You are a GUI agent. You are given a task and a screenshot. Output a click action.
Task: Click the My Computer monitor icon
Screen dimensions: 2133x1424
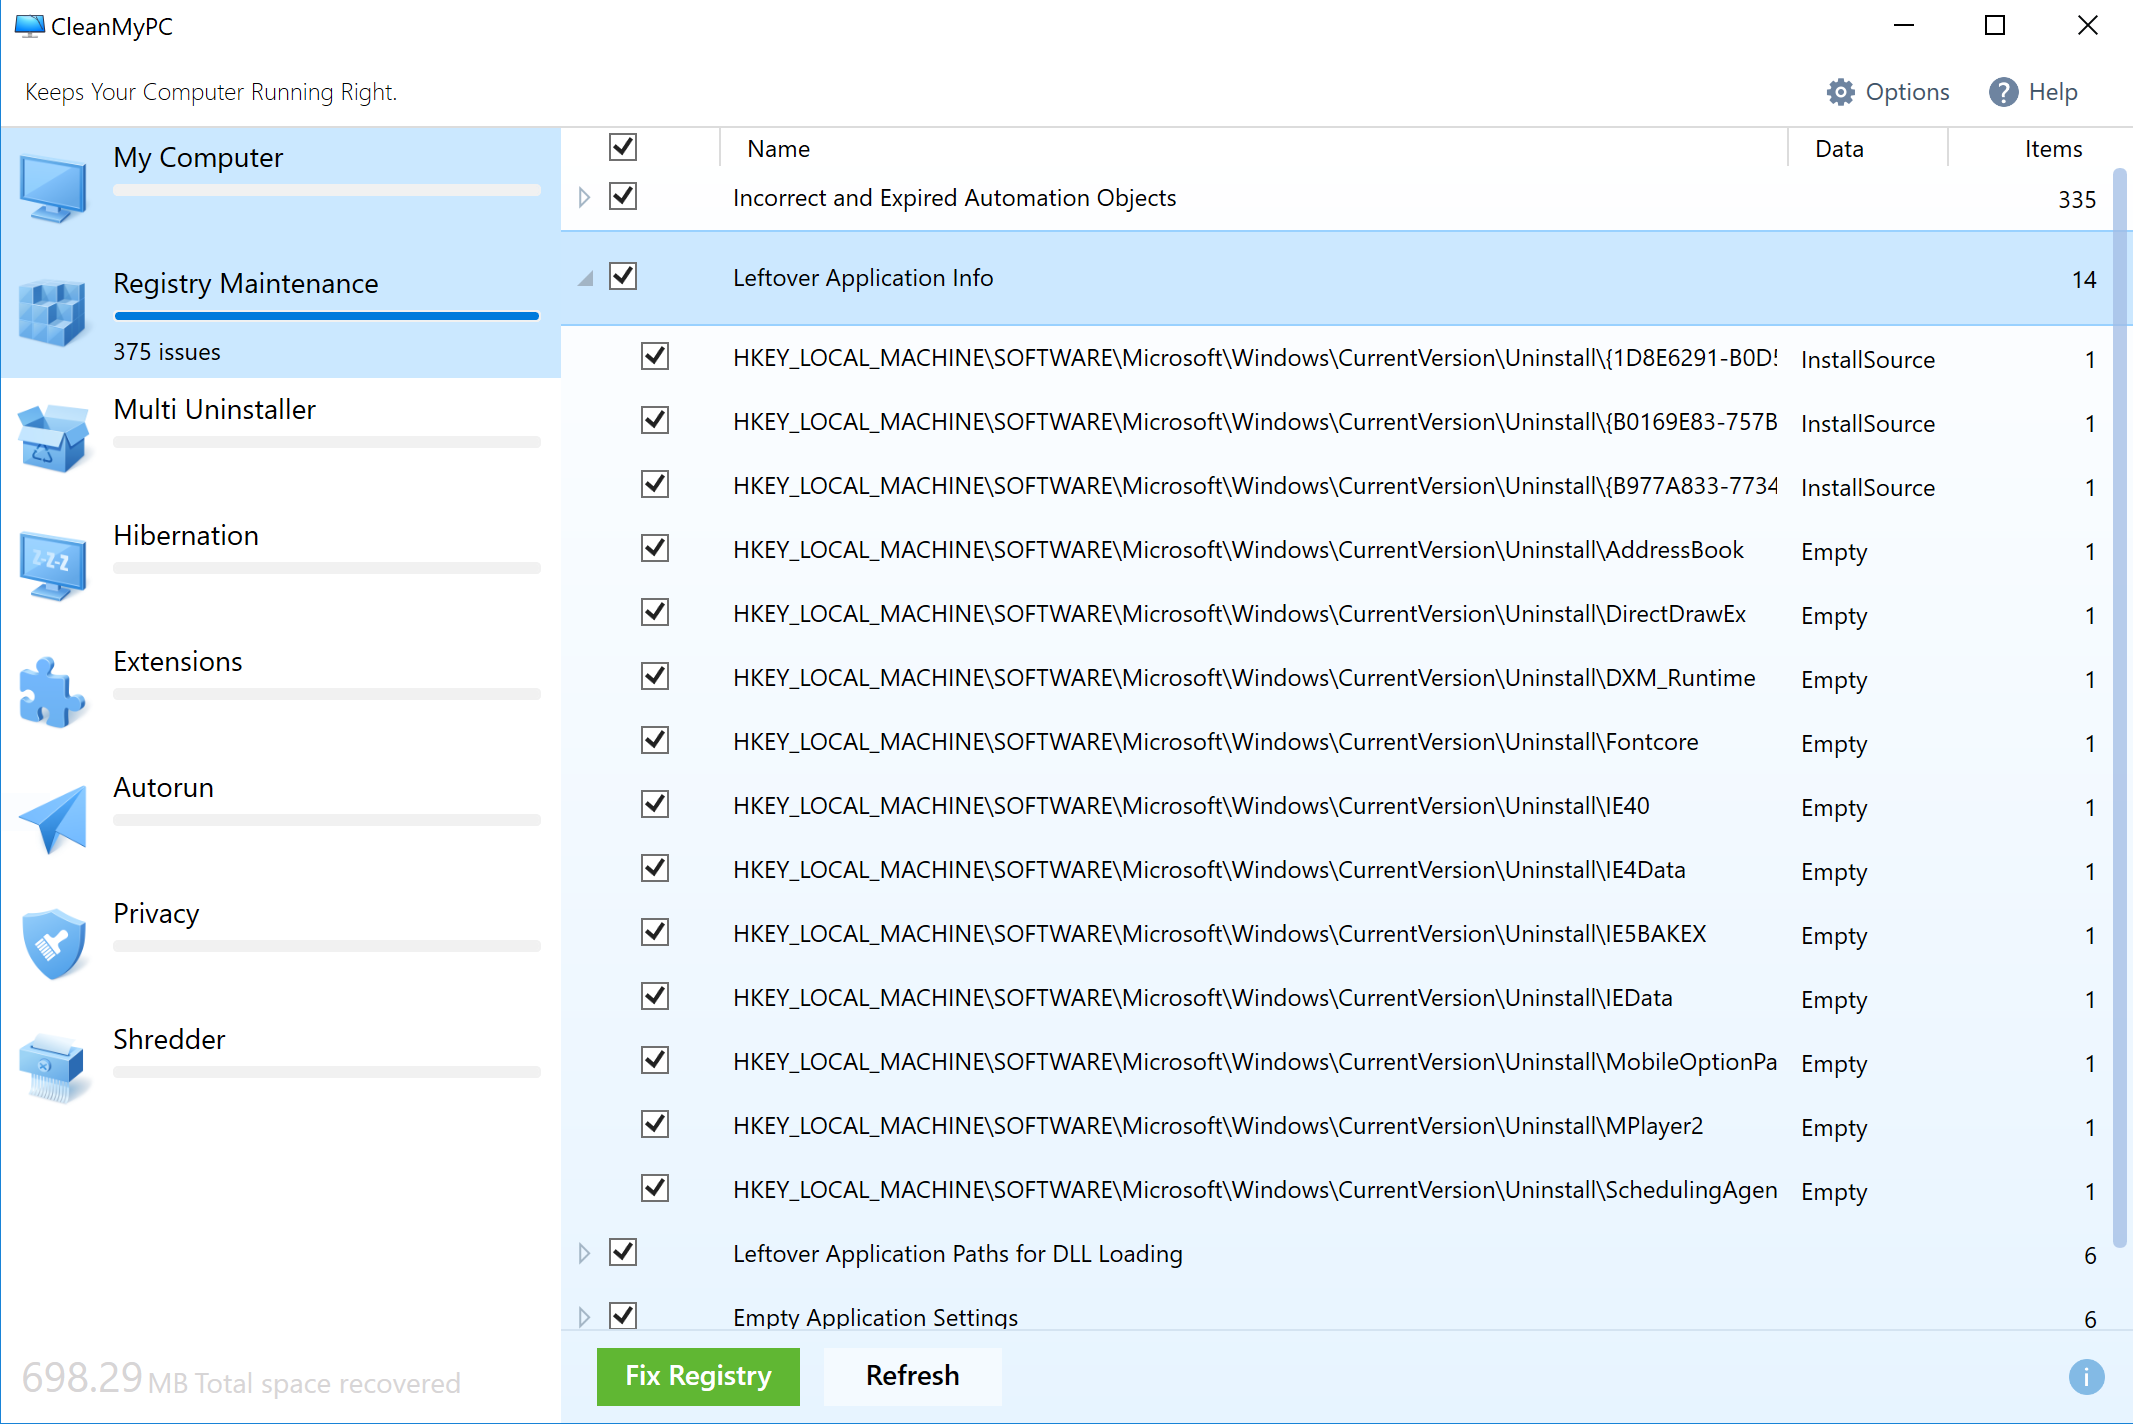tap(53, 188)
